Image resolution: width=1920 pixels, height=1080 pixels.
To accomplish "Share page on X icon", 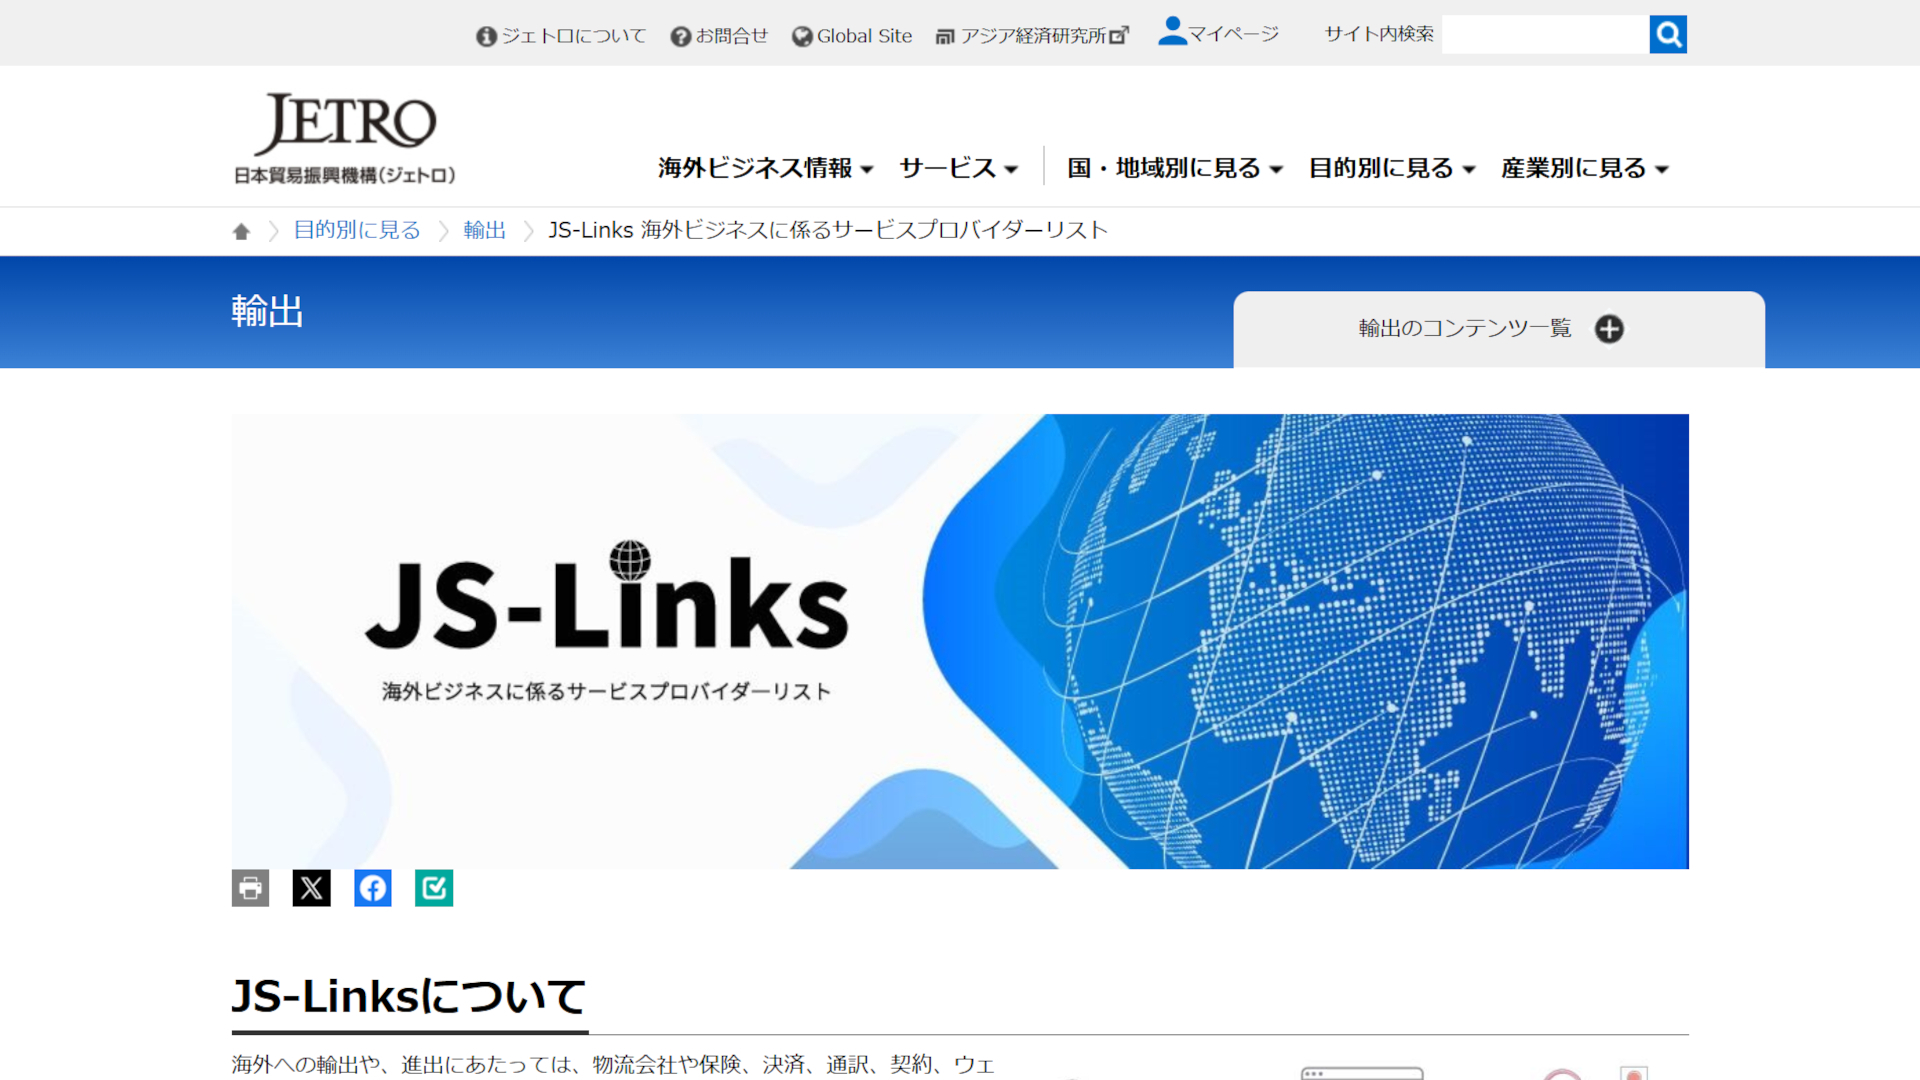I will click(311, 888).
